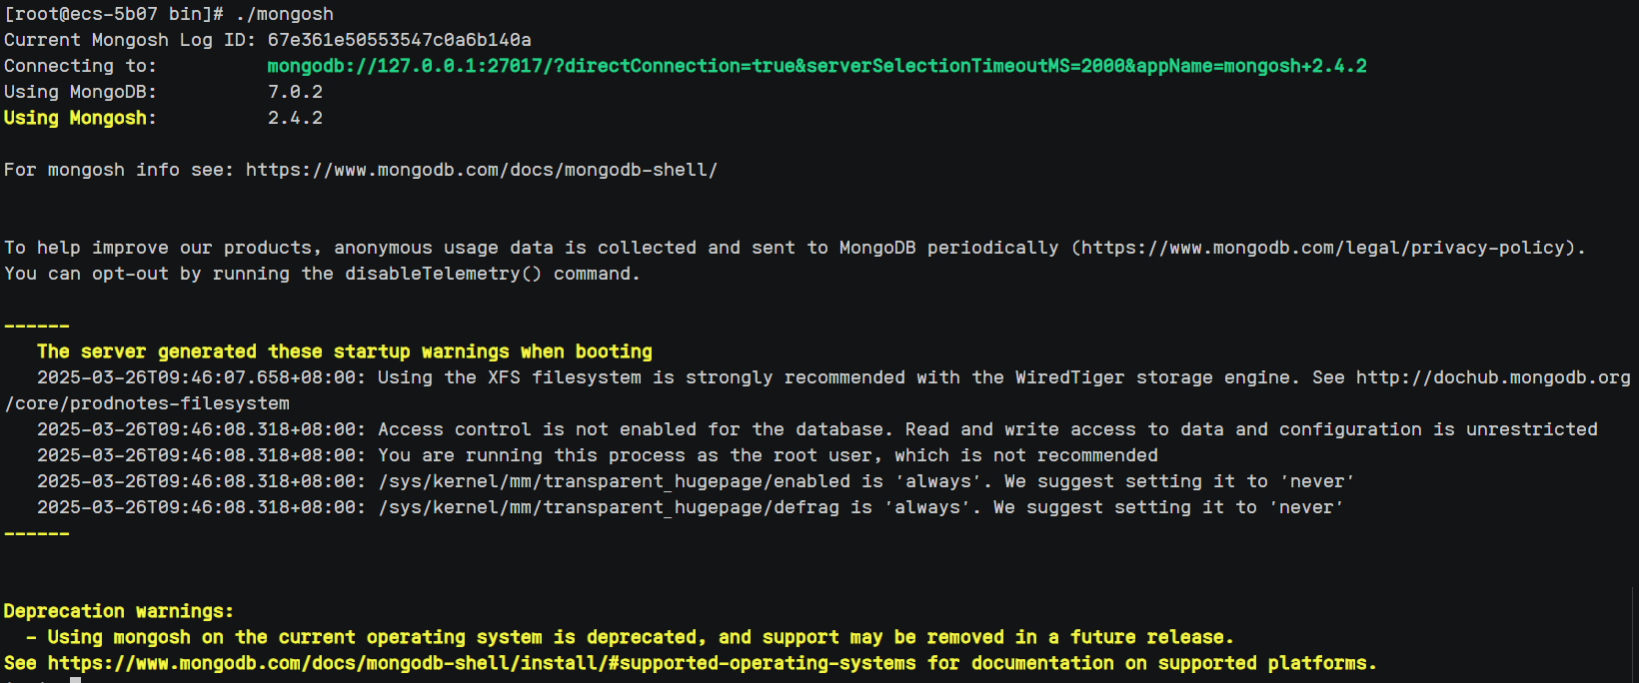This screenshot has height=683, width=1639.
Task: Click the root user warning line
Action: tap(767, 456)
